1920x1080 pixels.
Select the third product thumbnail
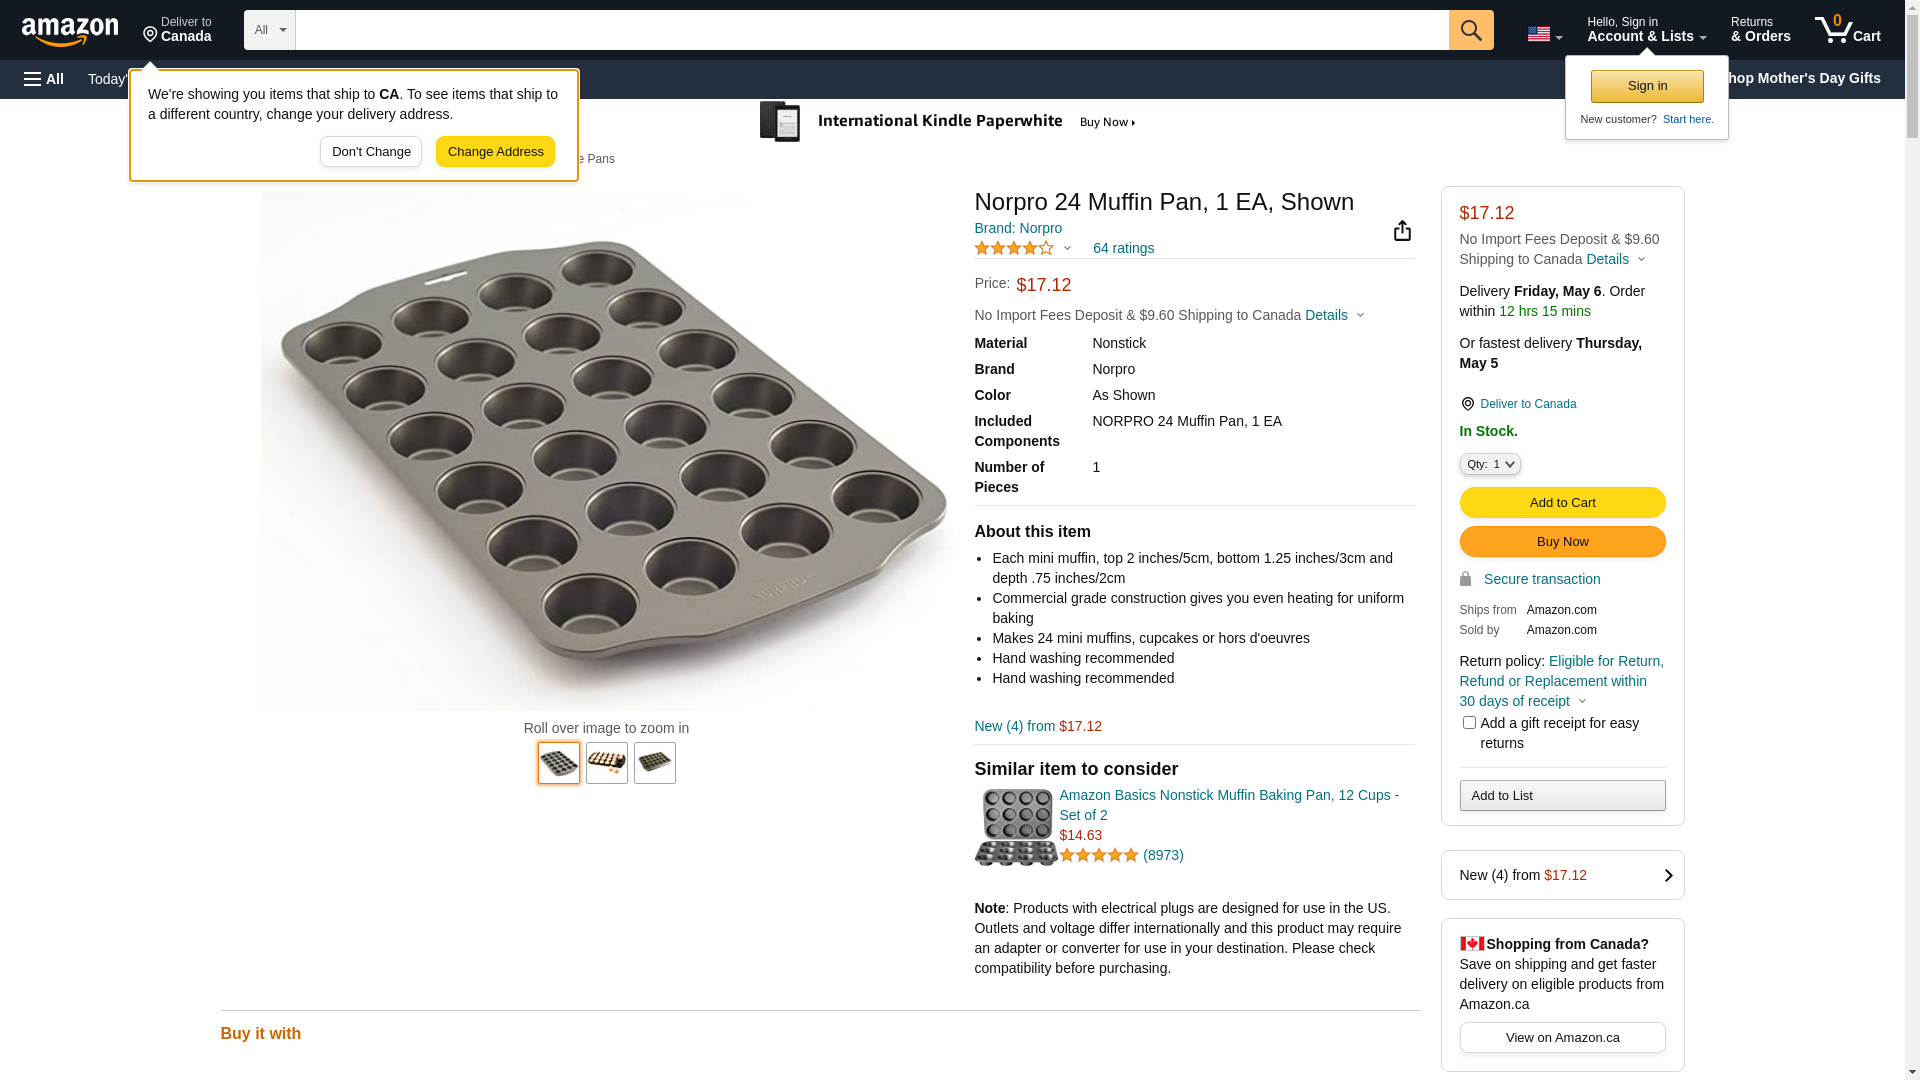(x=655, y=763)
